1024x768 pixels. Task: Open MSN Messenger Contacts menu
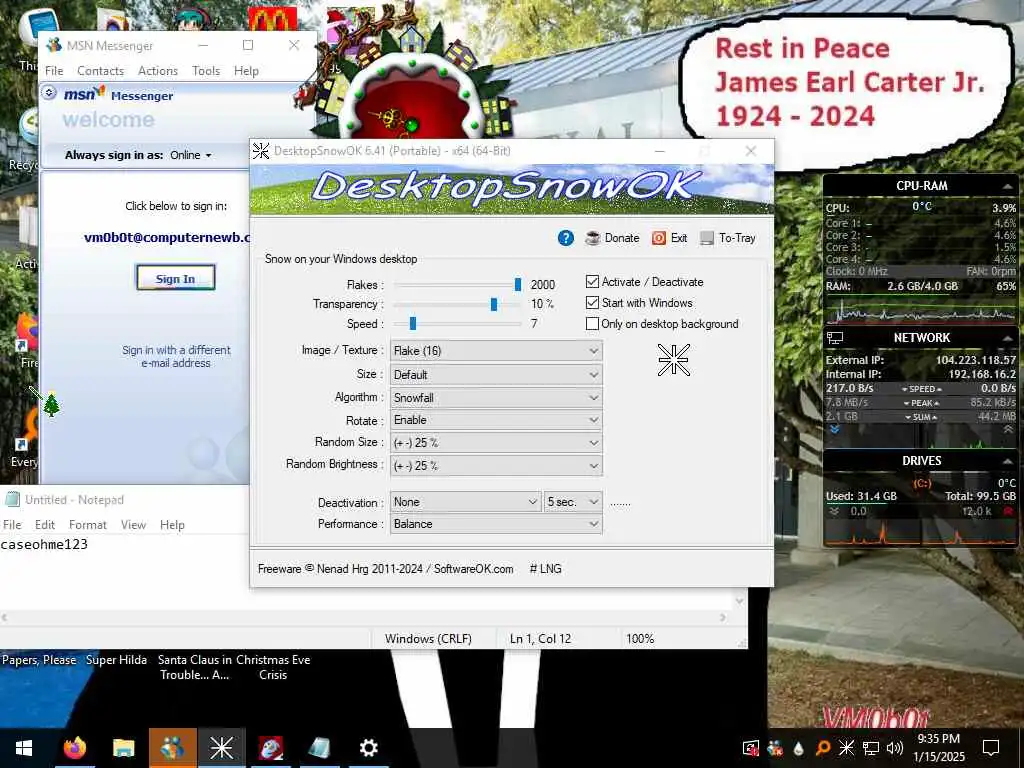tap(100, 71)
